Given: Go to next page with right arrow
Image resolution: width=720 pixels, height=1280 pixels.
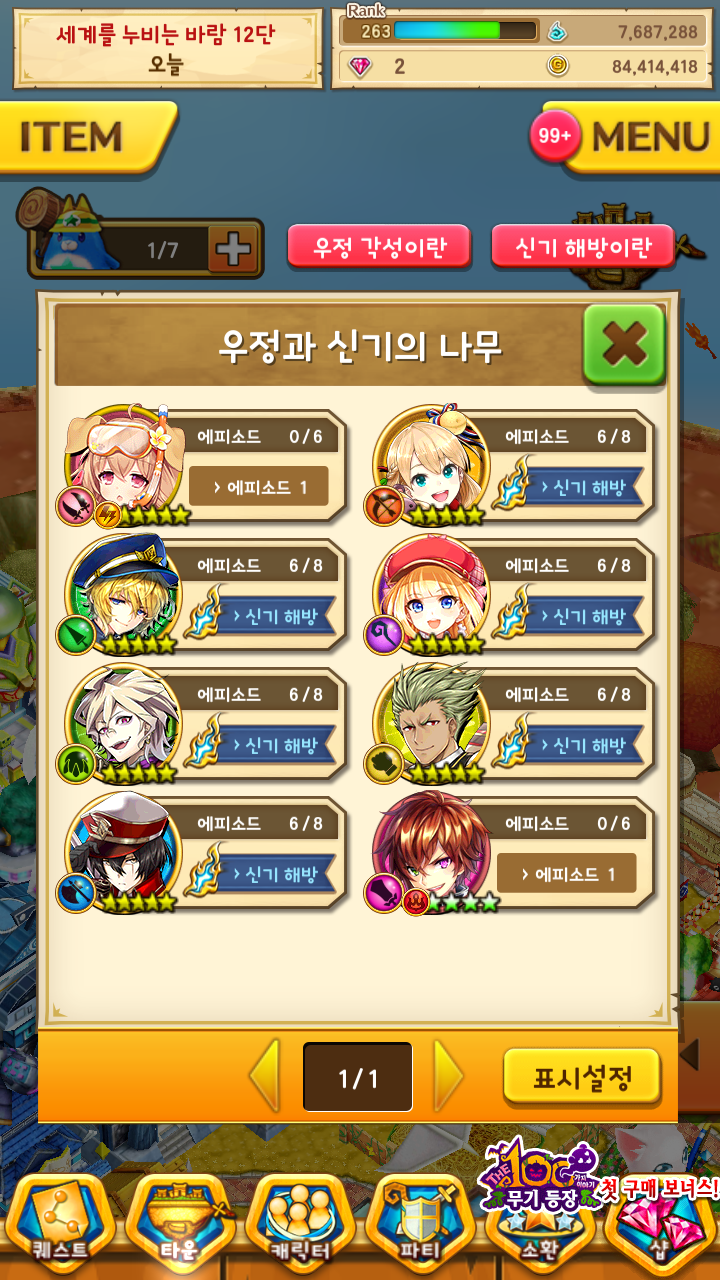Looking at the screenshot, I should pos(448,1076).
